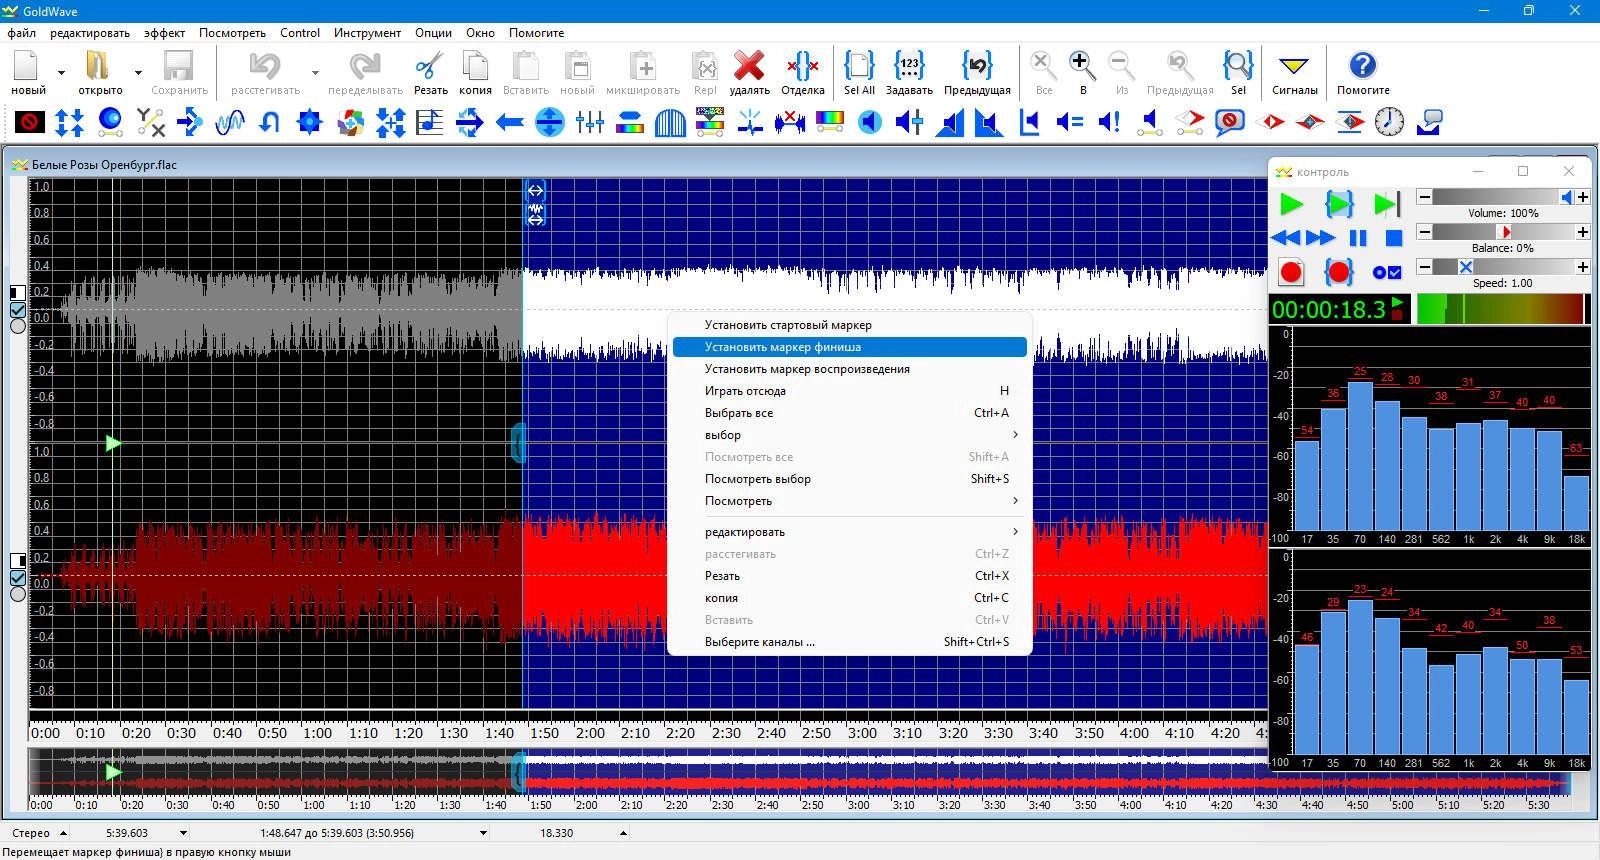The width and height of the screenshot is (1600, 860).
Task: Toggle the upper channel checkbox beside the waveform
Action: [x=18, y=309]
